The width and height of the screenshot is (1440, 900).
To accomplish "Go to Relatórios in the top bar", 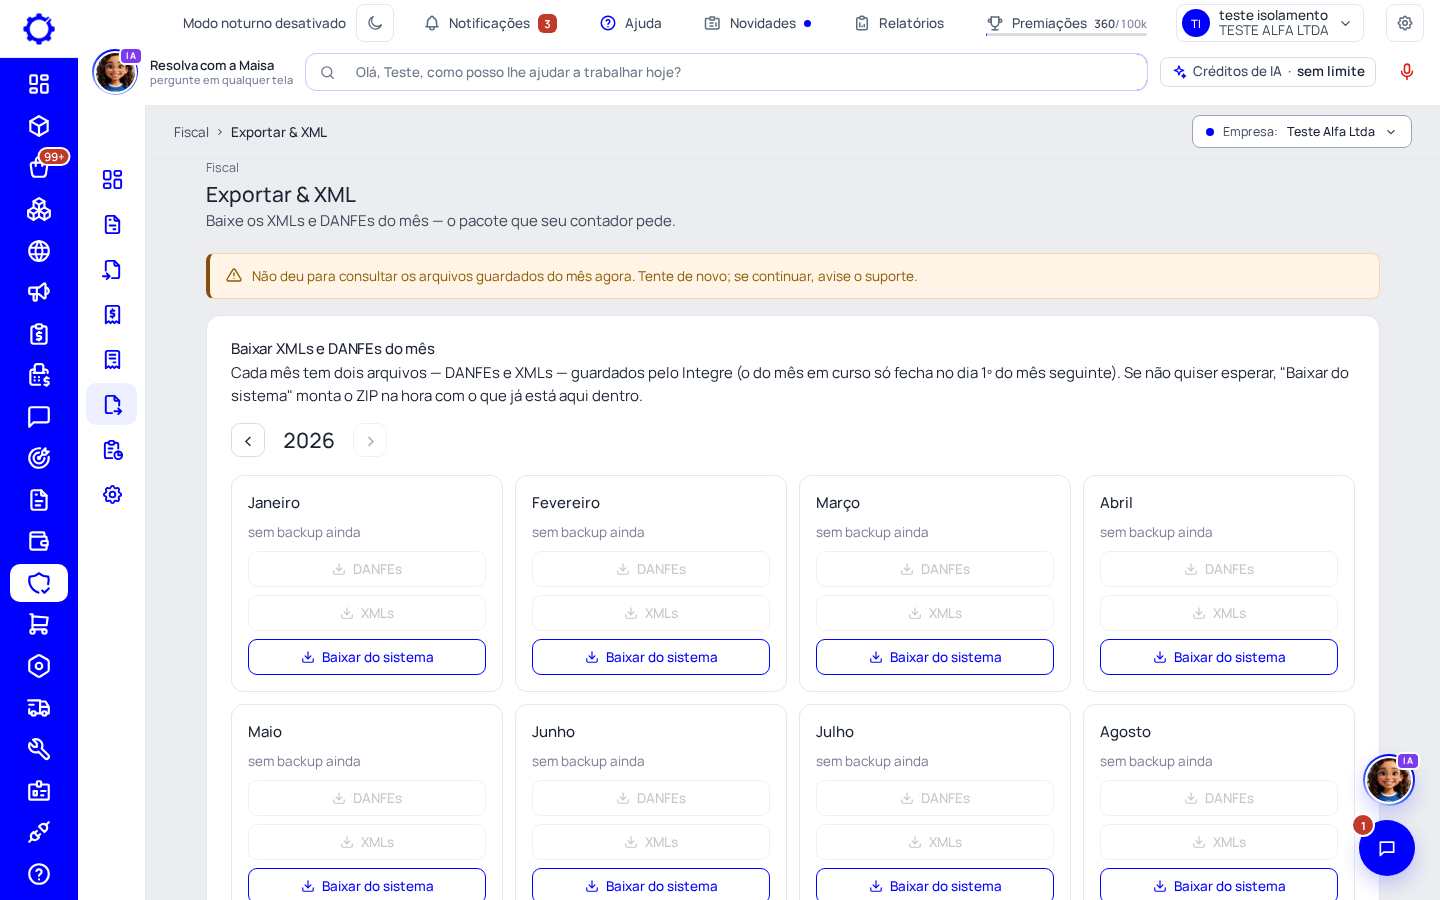I will 899,23.
